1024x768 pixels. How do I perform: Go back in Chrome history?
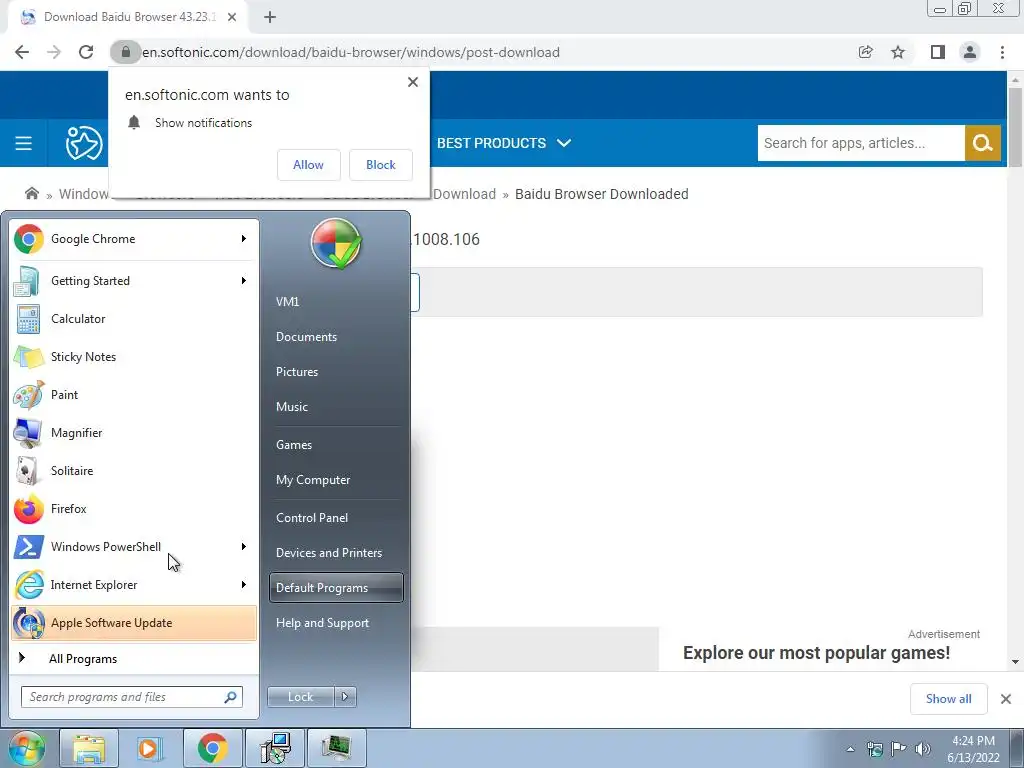coord(22,52)
